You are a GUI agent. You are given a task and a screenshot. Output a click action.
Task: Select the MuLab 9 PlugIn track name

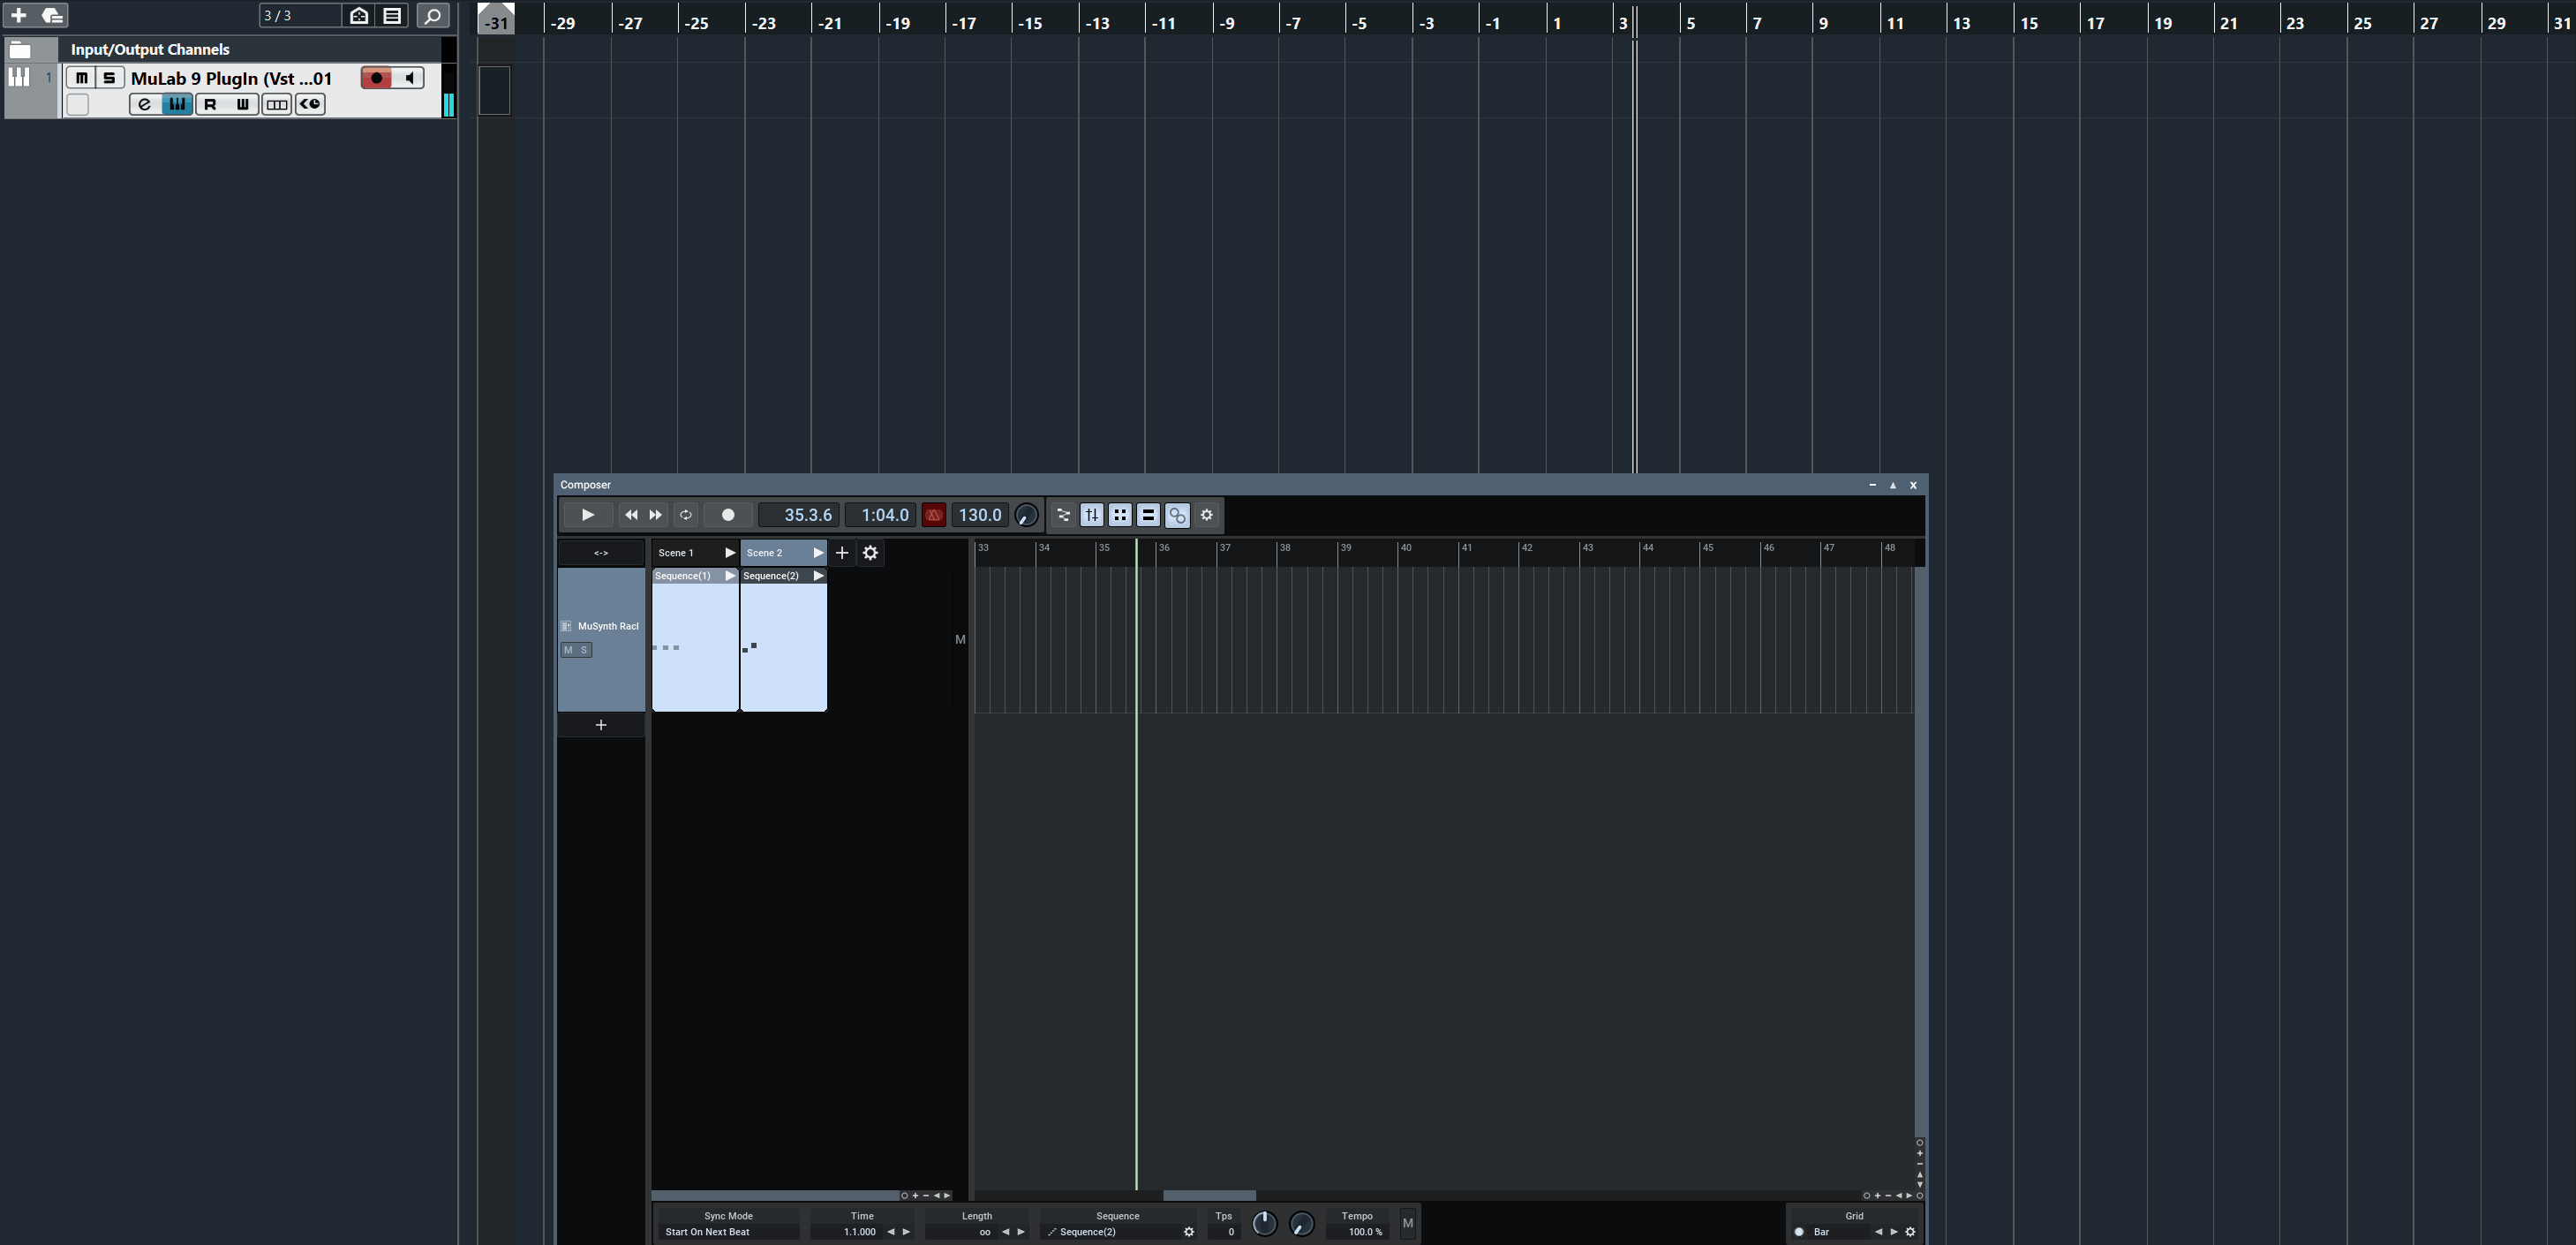(x=231, y=78)
